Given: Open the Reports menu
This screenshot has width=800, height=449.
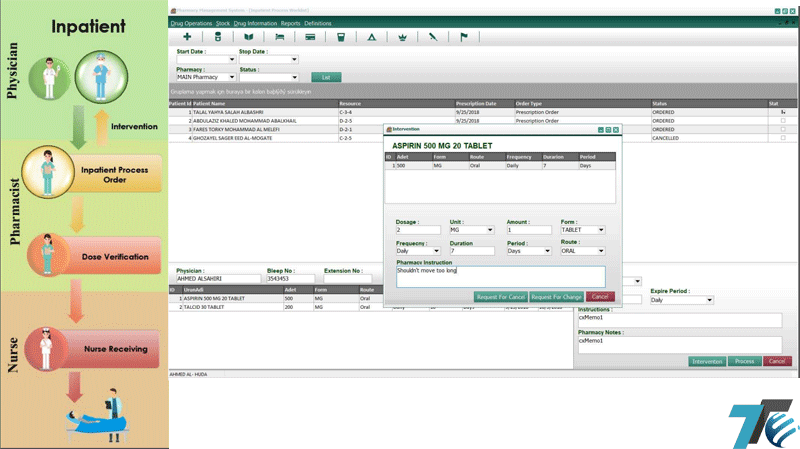Looking at the screenshot, I should click(x=290, y=21).
